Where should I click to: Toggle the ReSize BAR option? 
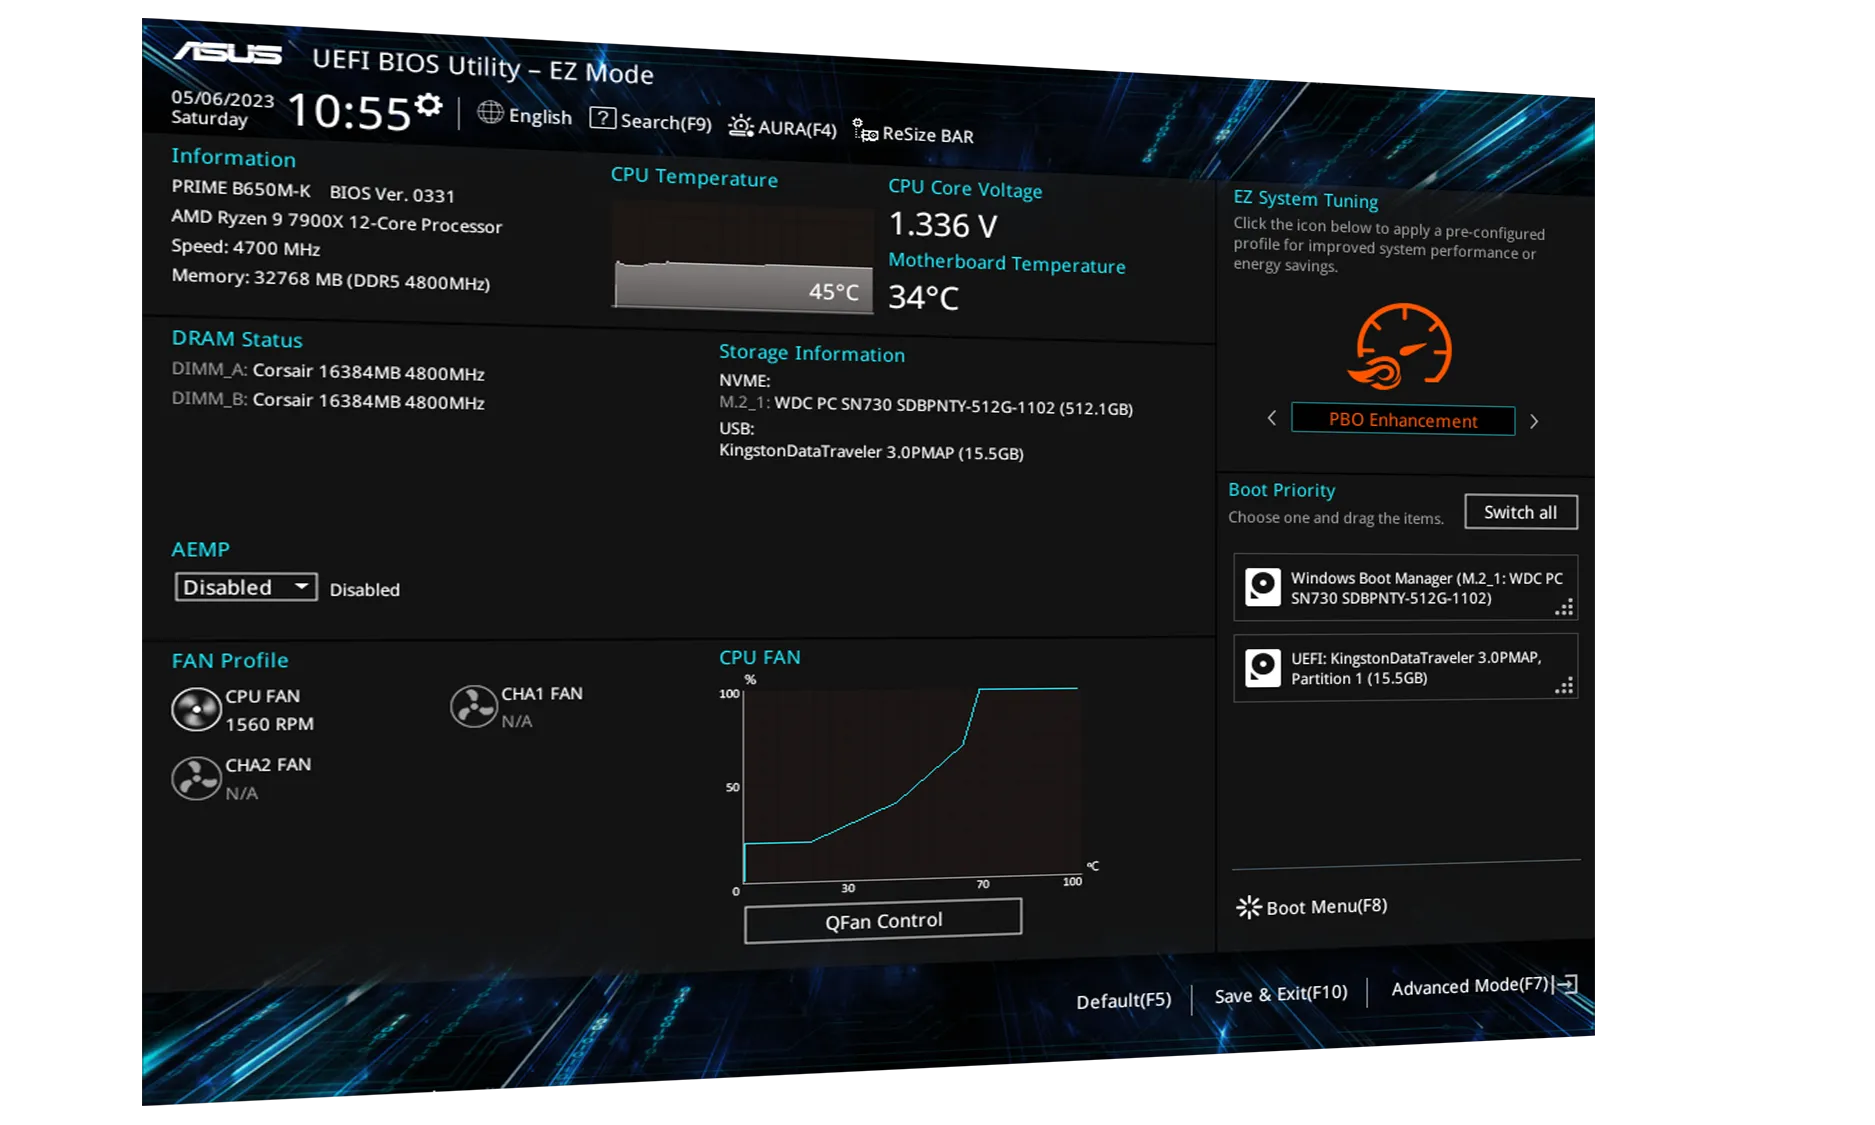tap(913, 133)
